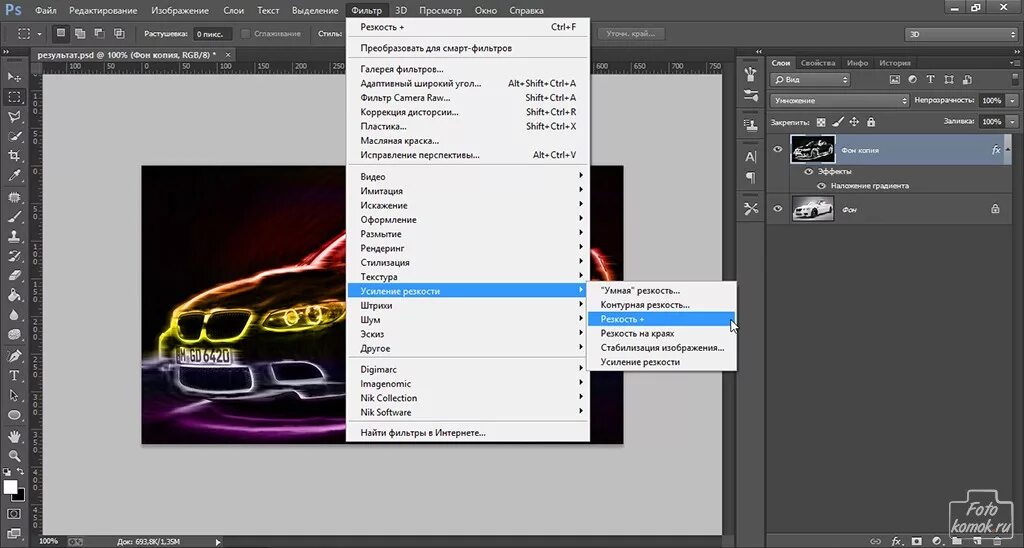Toggle lock position

(854, 122)
